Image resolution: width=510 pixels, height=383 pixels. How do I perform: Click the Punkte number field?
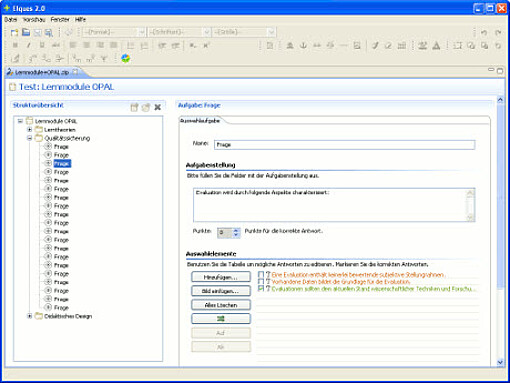pos(225,232)
